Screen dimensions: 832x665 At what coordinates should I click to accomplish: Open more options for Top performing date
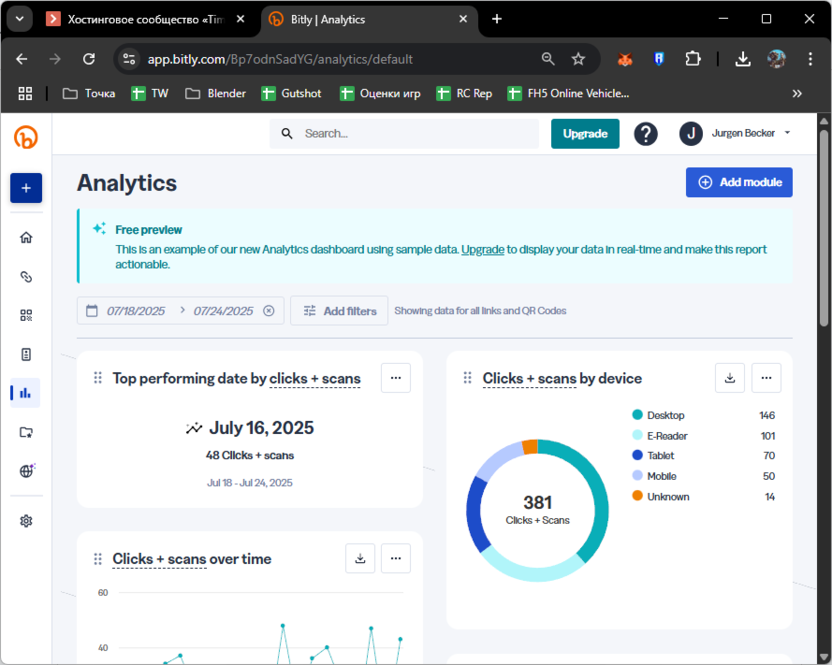coord(396,378)
